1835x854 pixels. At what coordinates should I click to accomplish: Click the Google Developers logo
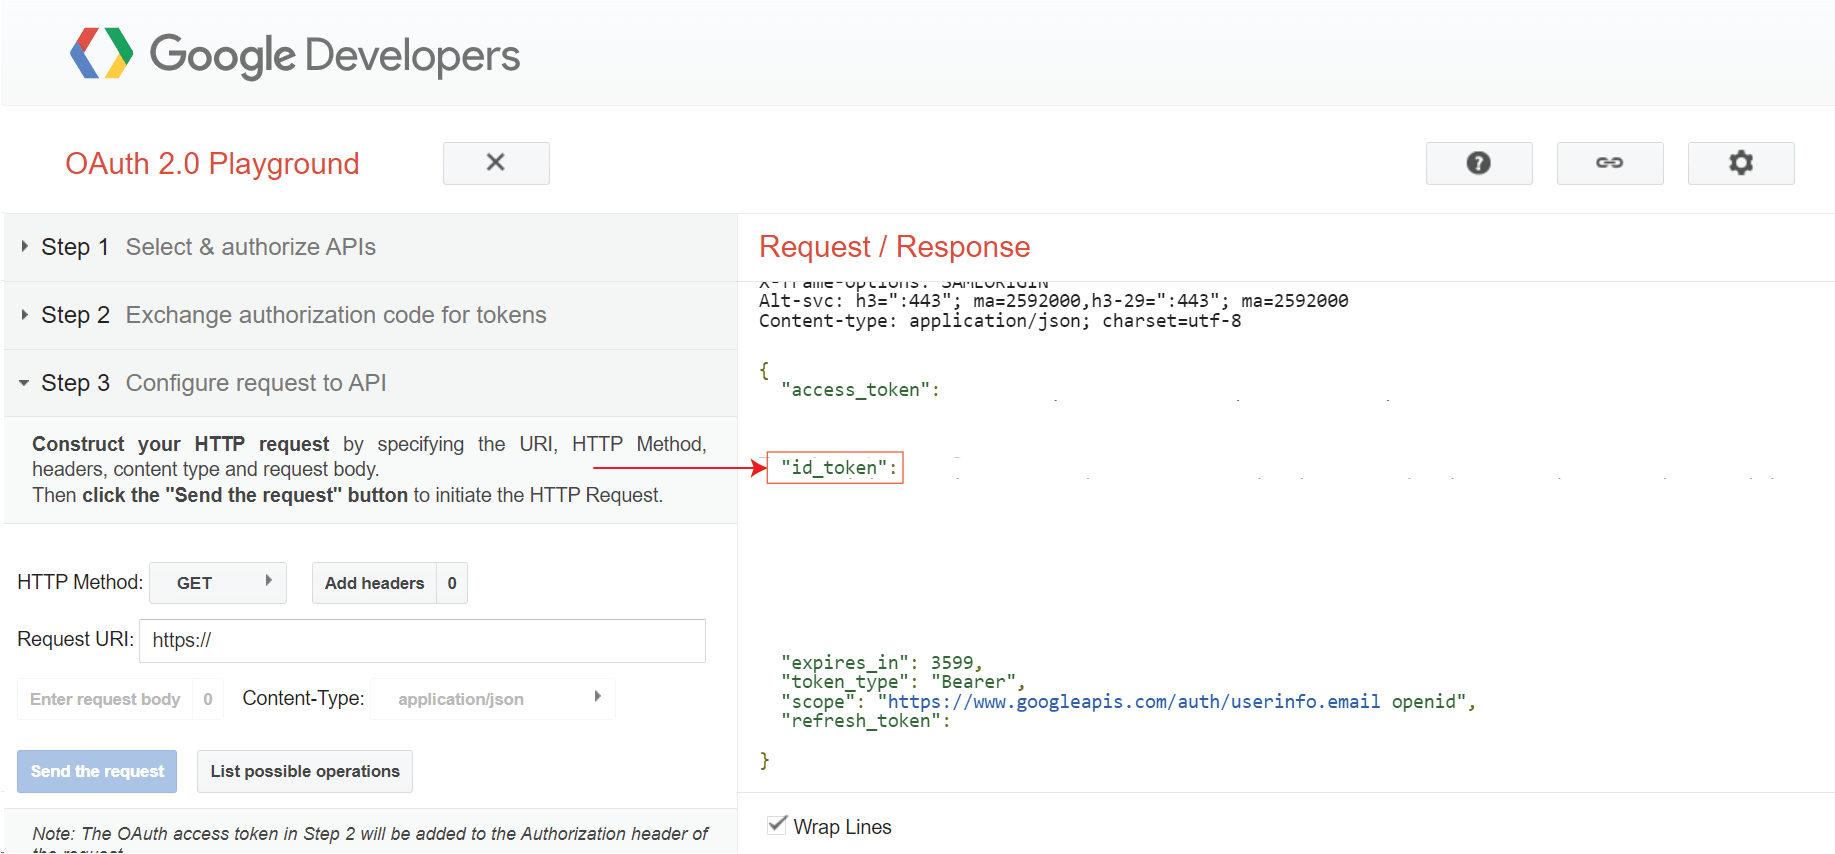(295, 54)
